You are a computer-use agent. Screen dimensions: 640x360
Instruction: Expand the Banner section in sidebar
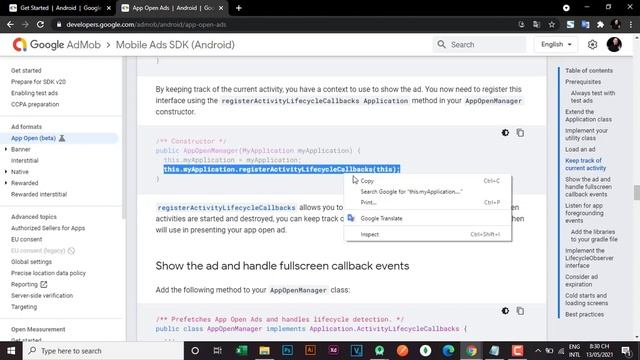pyautogui.click(x=6, y=149)
